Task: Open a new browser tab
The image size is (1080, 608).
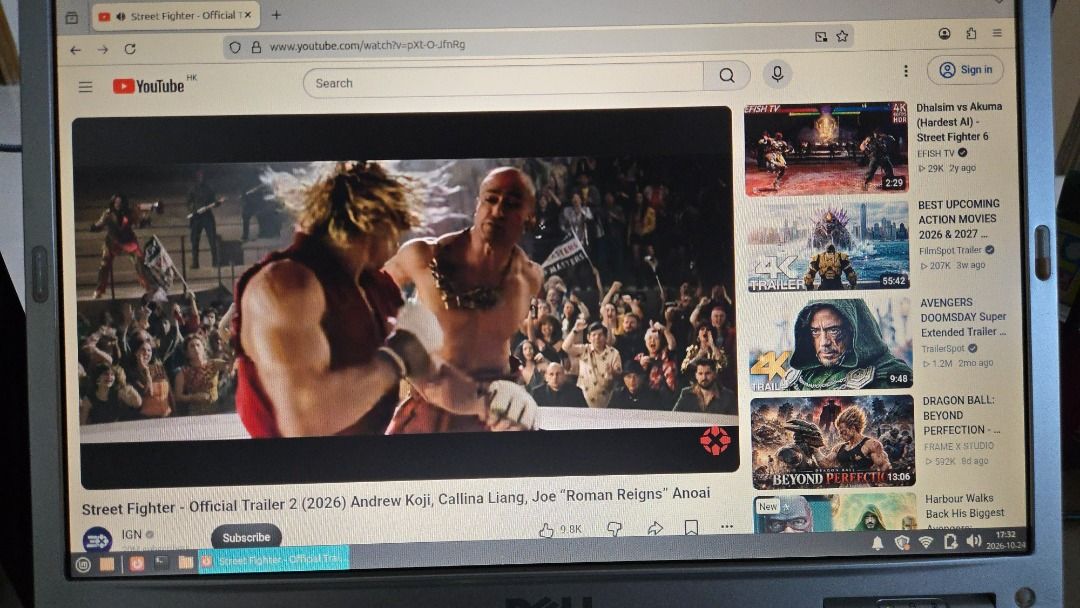Action: 276,14
